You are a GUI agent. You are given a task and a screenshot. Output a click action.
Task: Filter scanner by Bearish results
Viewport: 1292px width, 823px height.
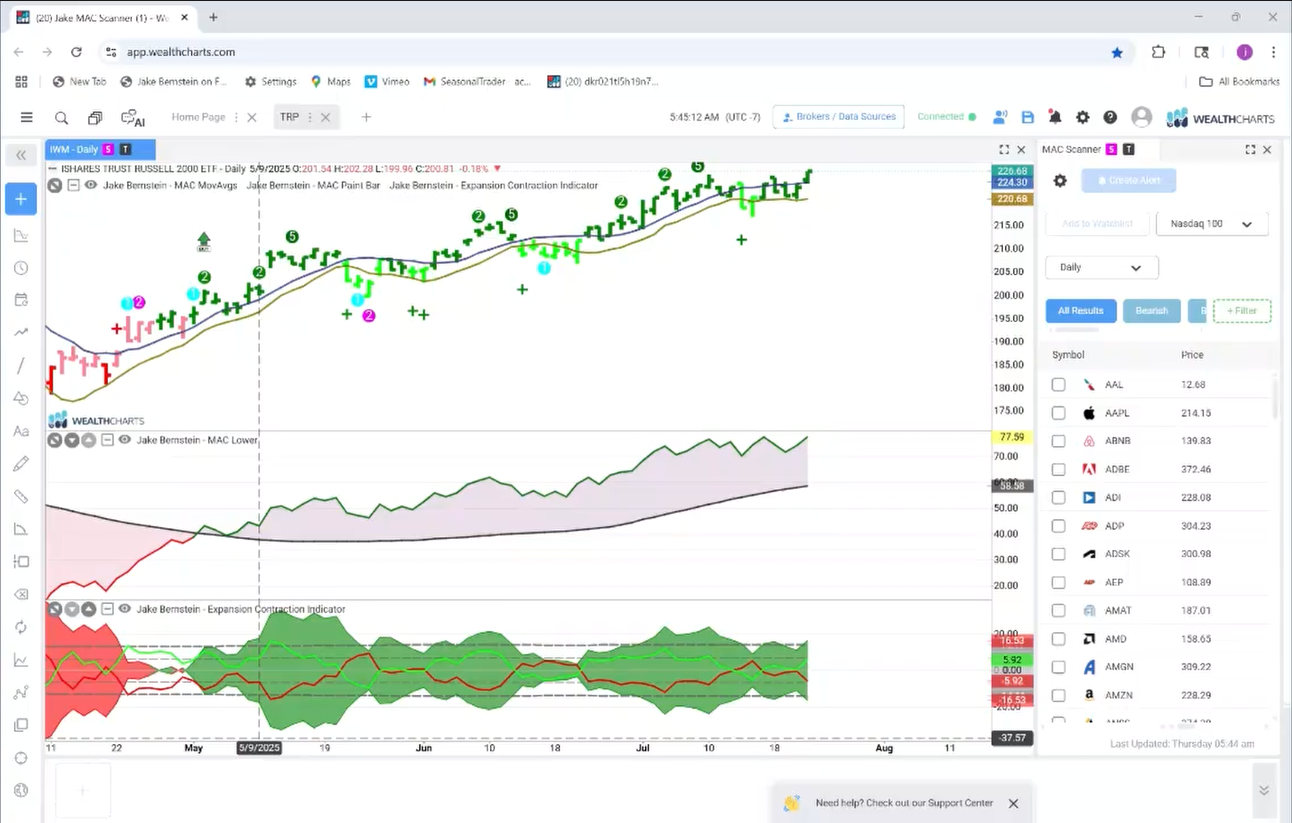tap(1151, 311)
